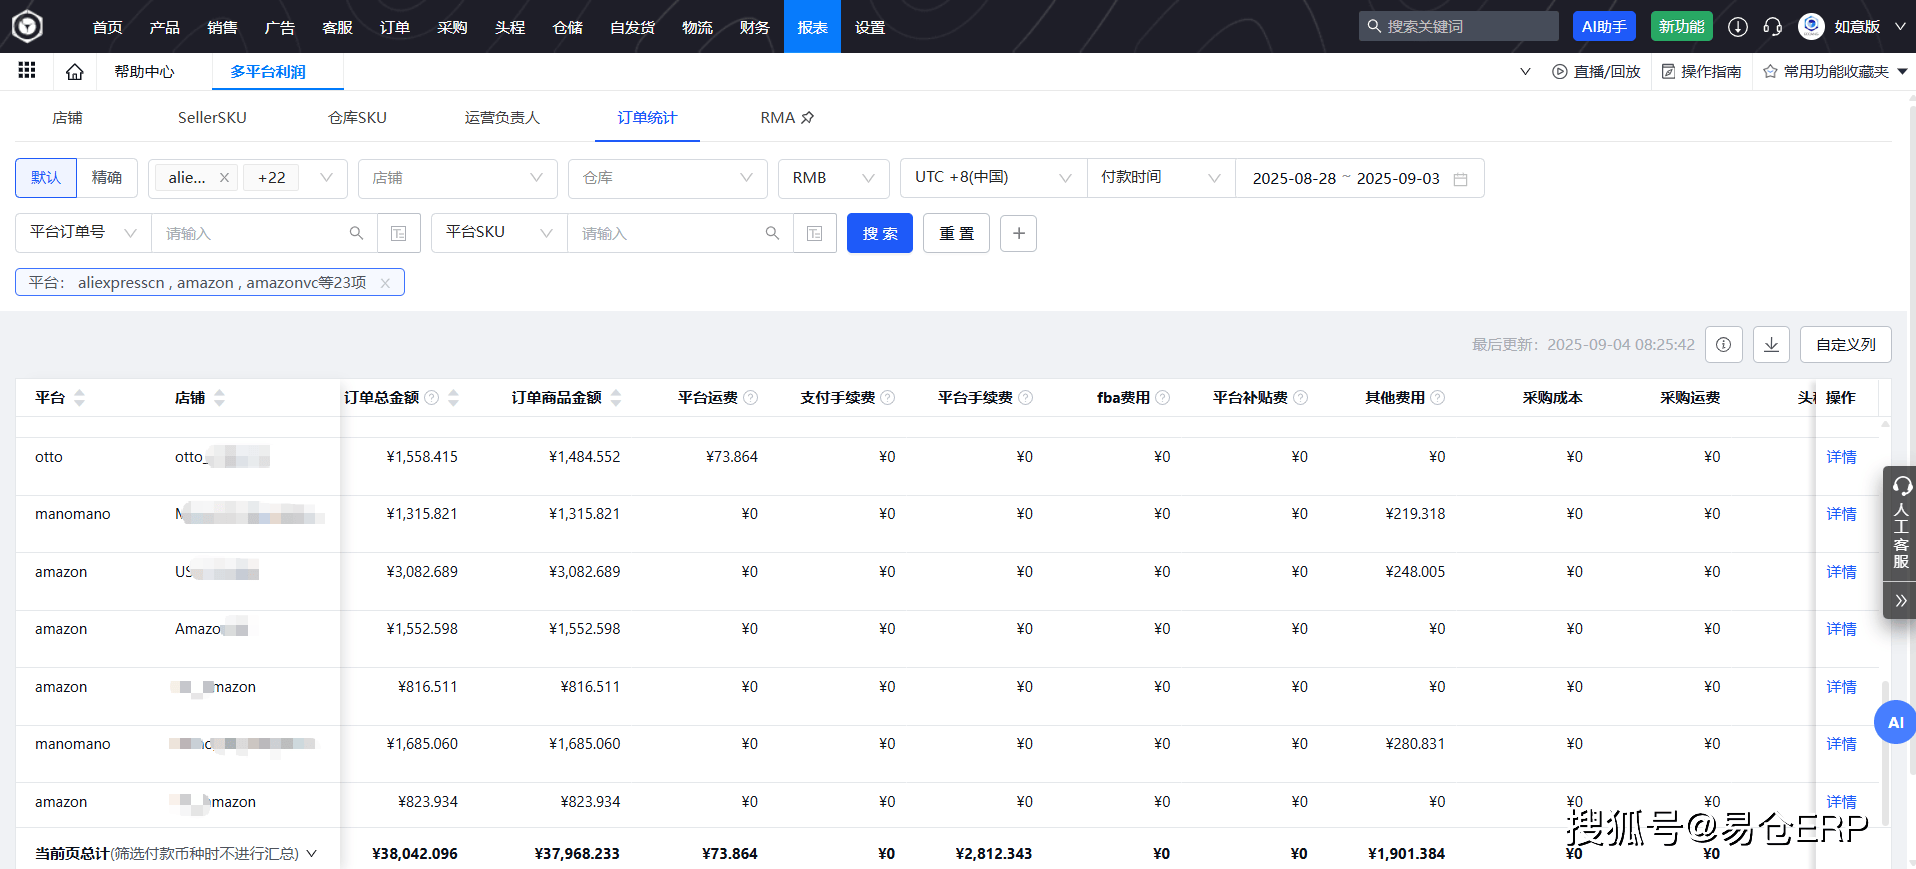Viewport: 1916px width, 869px height.
Task: Open 详情 link for the otto row
Action: [1840, 457]
